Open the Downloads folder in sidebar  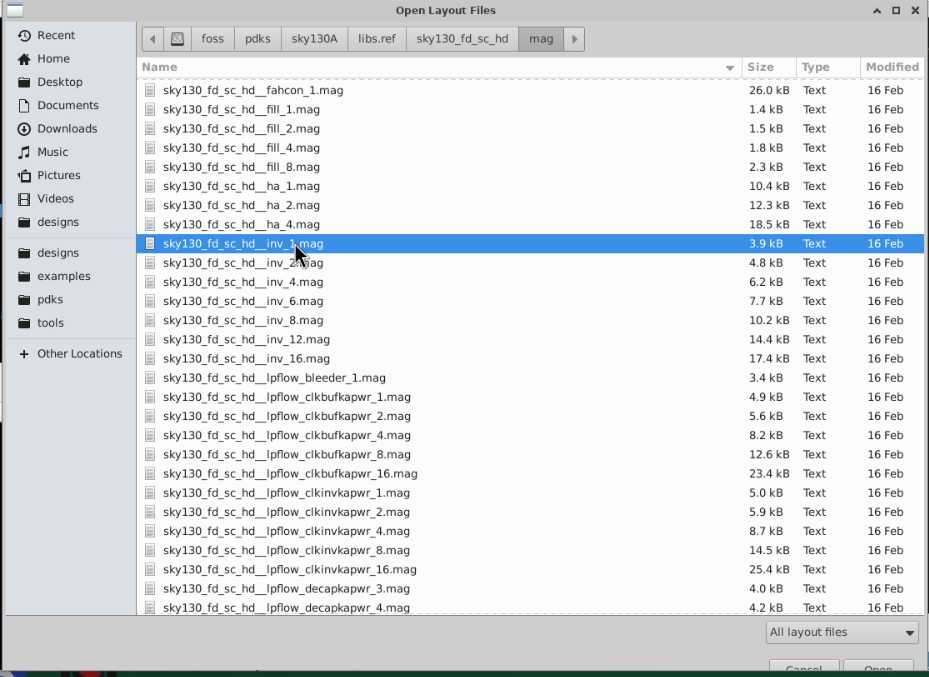coord(67,129)
